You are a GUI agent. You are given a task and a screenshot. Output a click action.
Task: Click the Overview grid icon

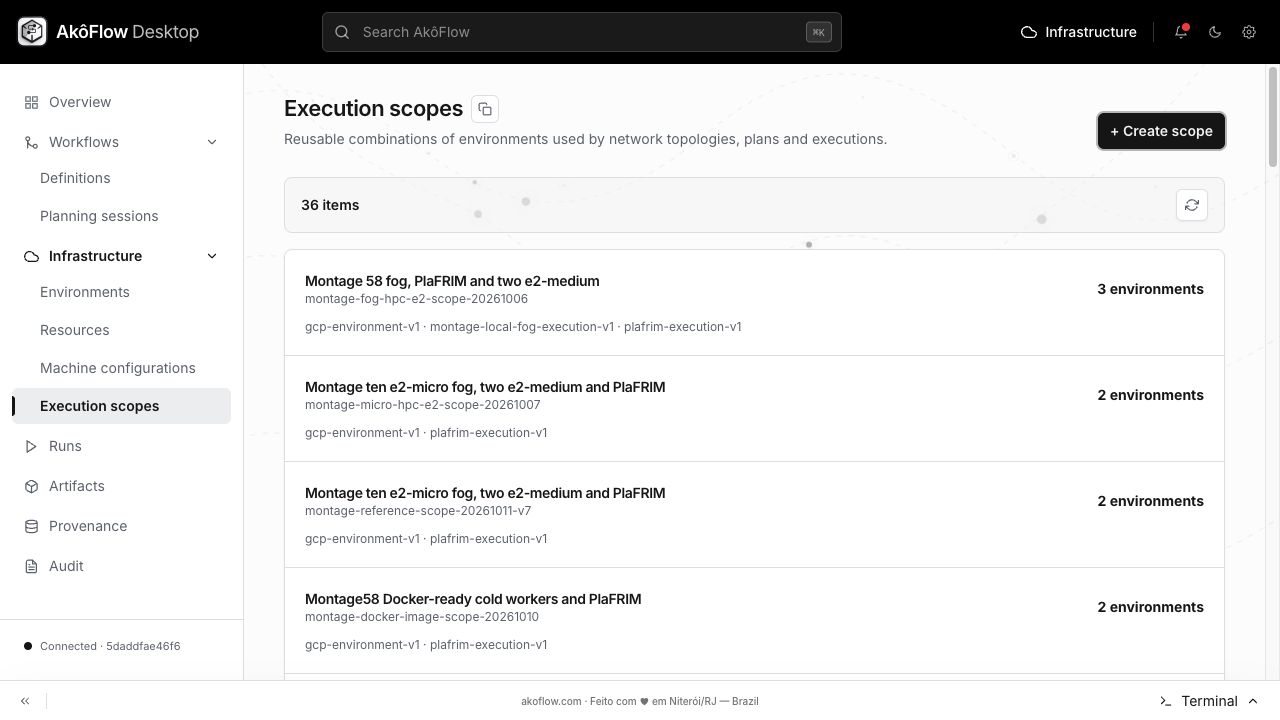click(31, 102)
